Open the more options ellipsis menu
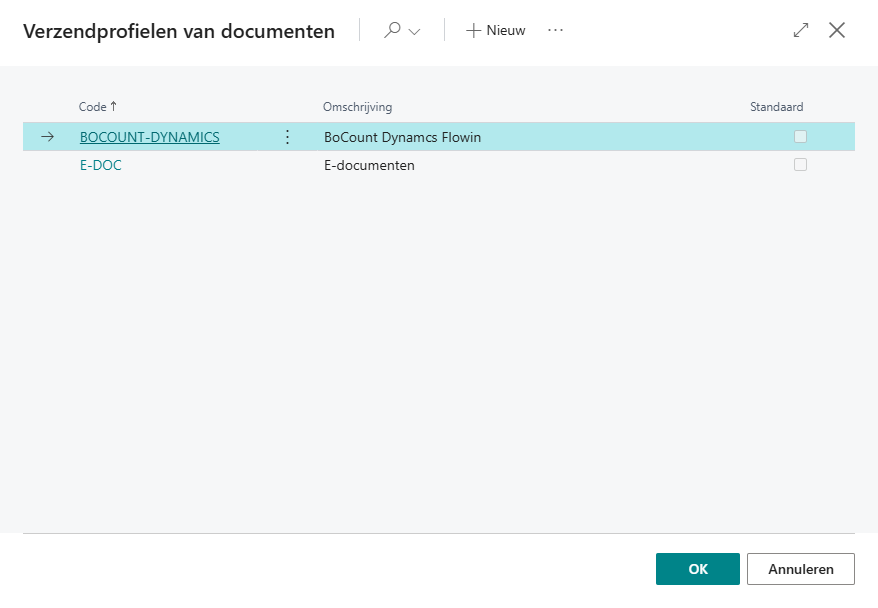Viewport: 878px width, 608px height. click(x=555, y=30)
